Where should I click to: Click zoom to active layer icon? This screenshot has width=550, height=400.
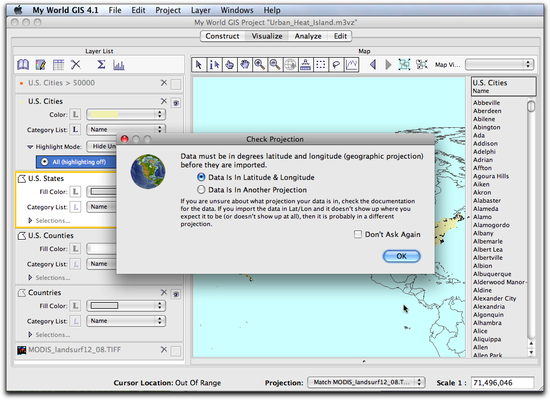click(x=422, y=65)
